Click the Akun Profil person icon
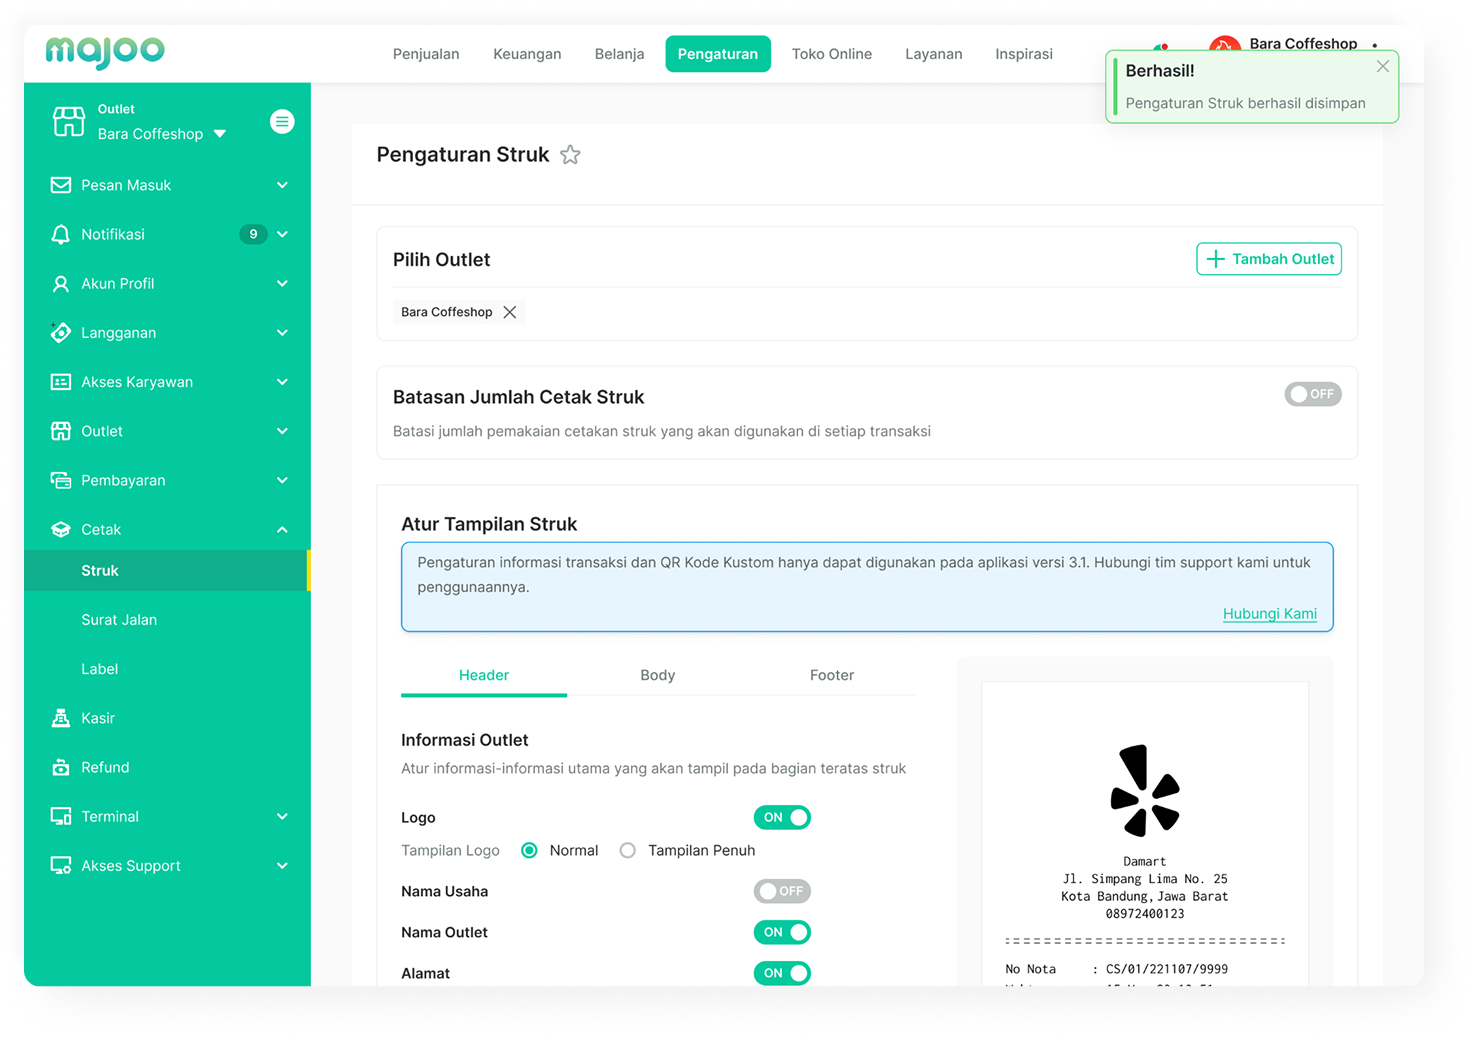The height and width of the screenshot is (1043, 1480). click(61, 283)
